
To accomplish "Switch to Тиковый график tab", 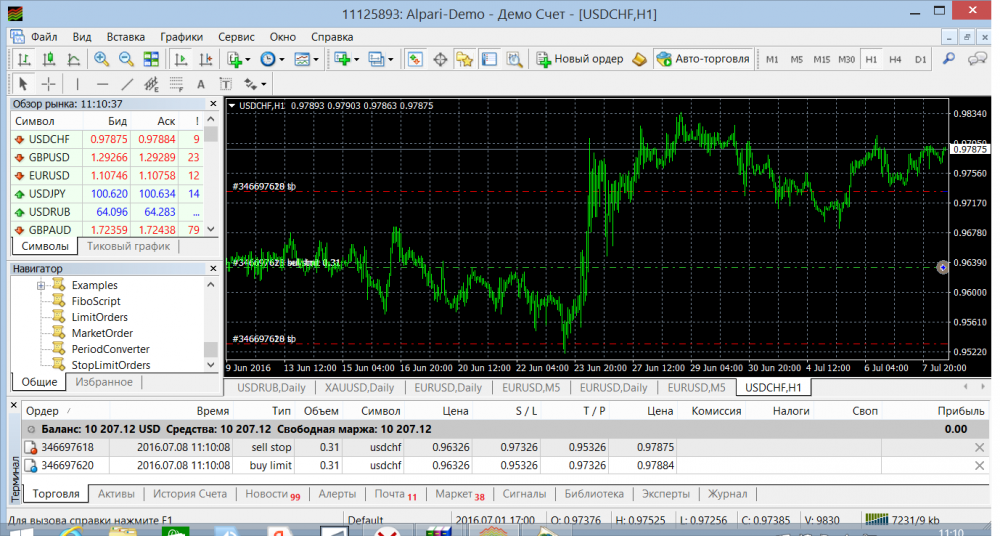I will [x=128, y=246].
